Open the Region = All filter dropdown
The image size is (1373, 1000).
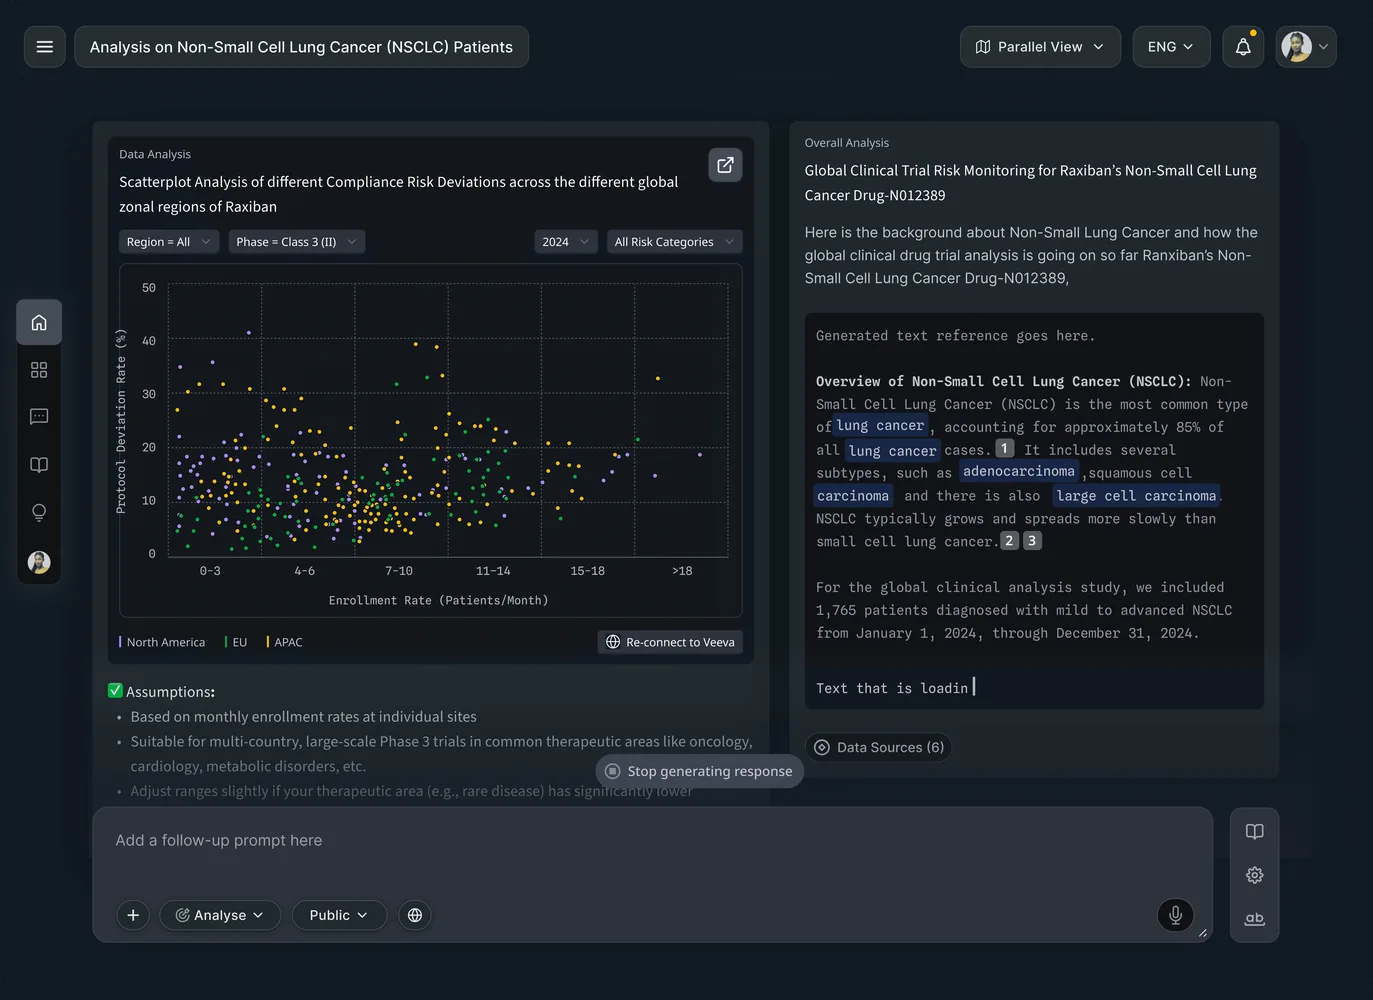[x=169, y=242]
